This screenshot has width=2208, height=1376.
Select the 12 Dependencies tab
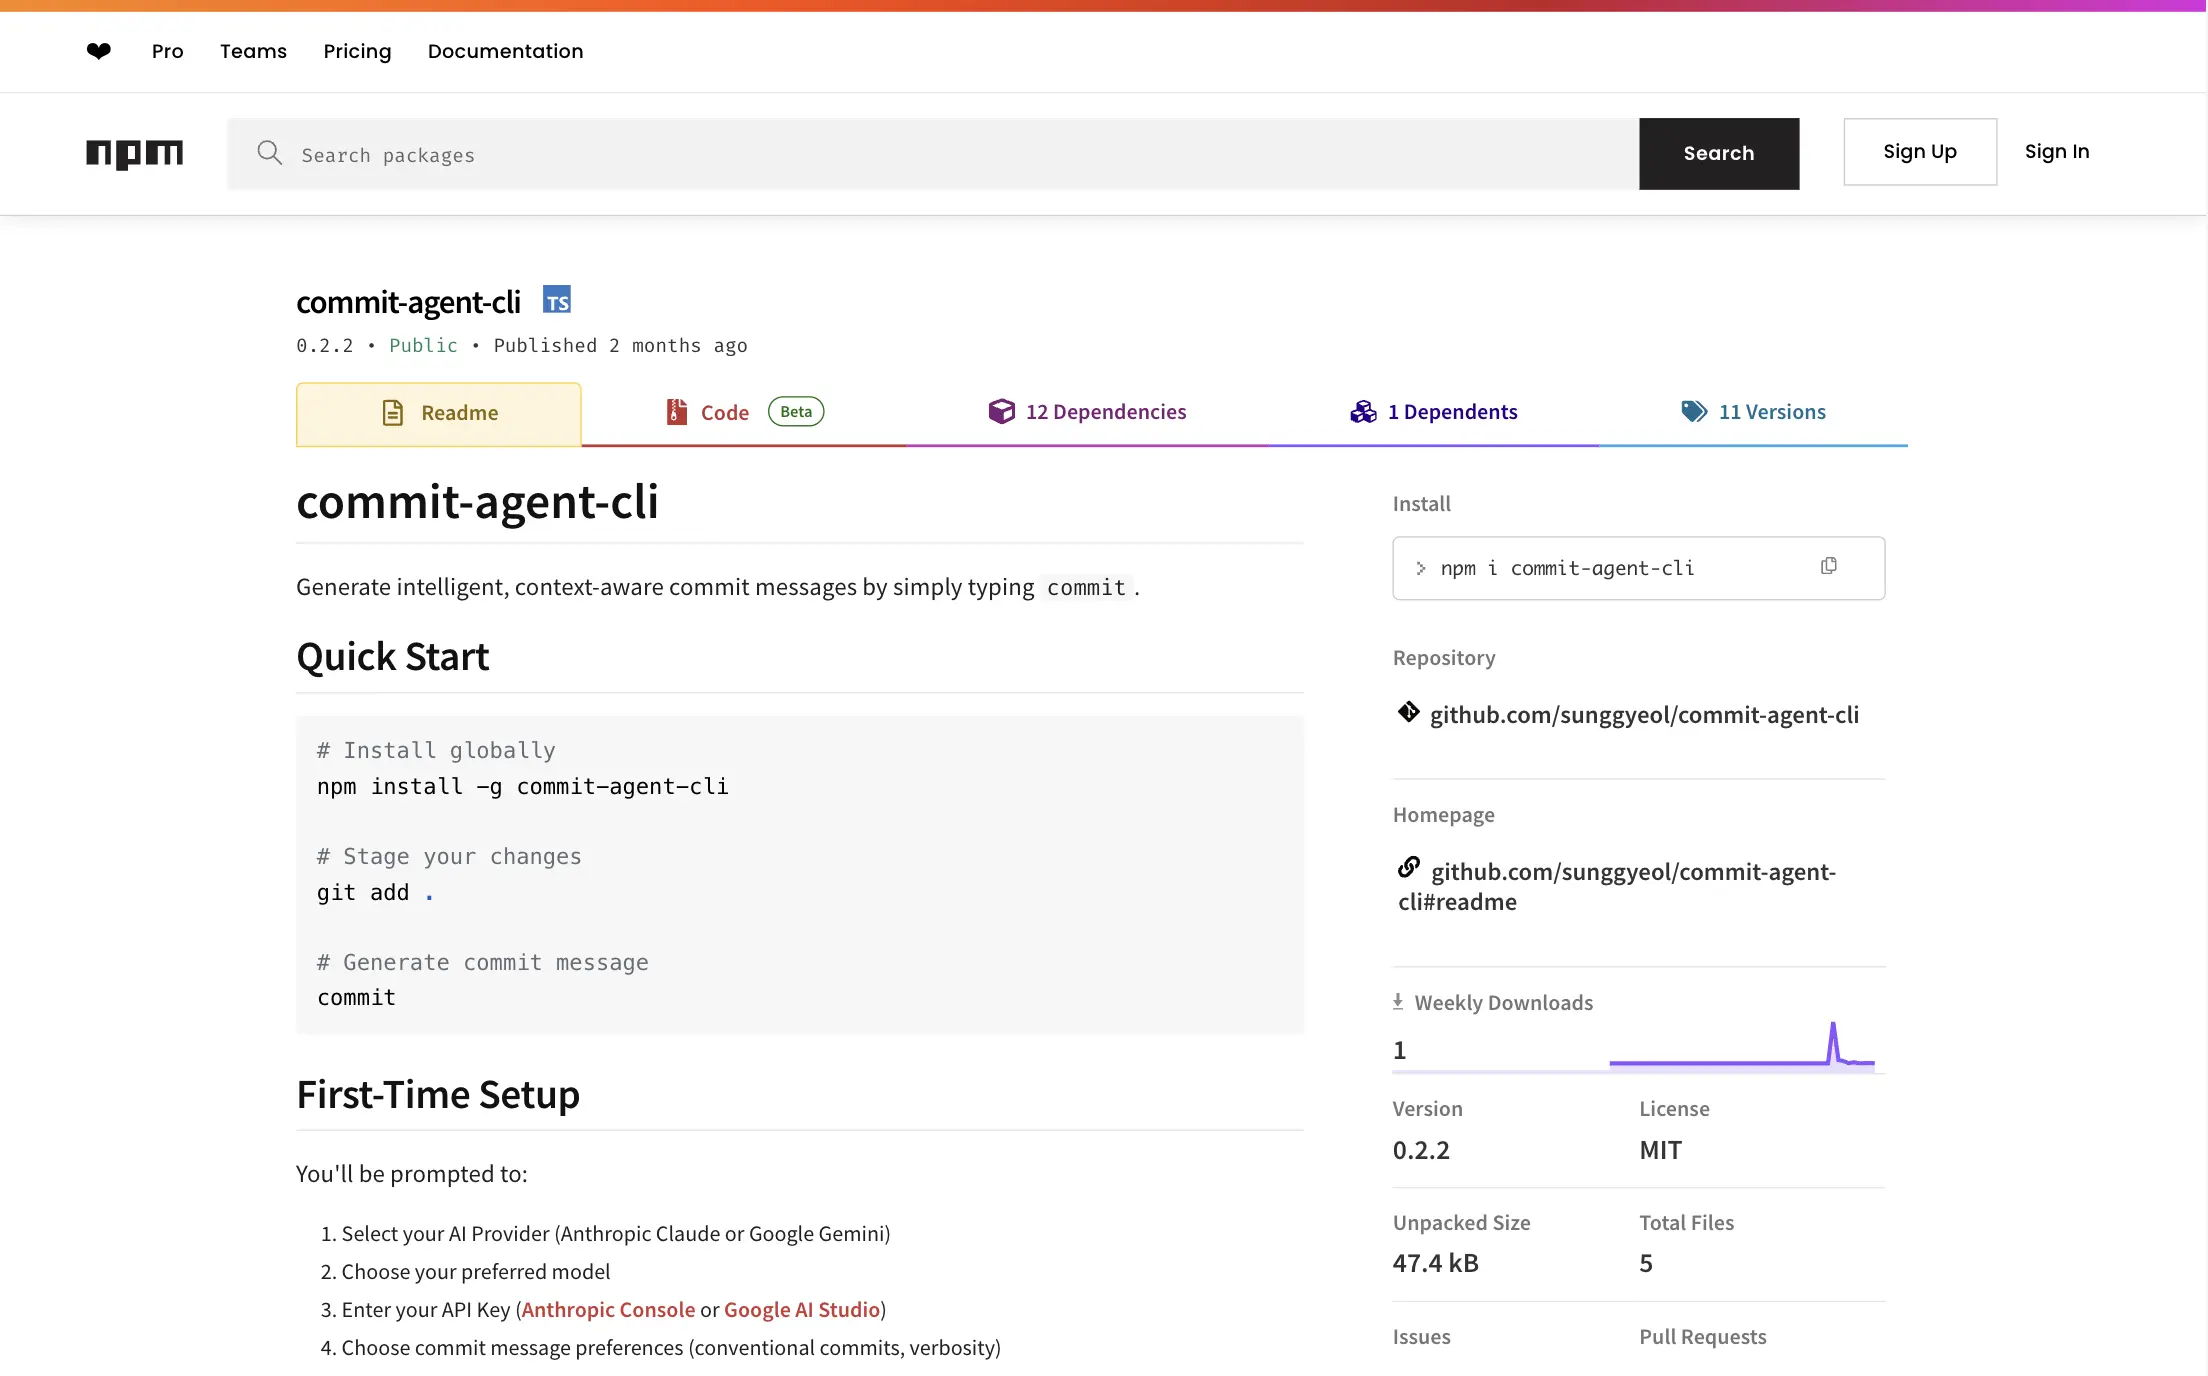click(1105, 411)
